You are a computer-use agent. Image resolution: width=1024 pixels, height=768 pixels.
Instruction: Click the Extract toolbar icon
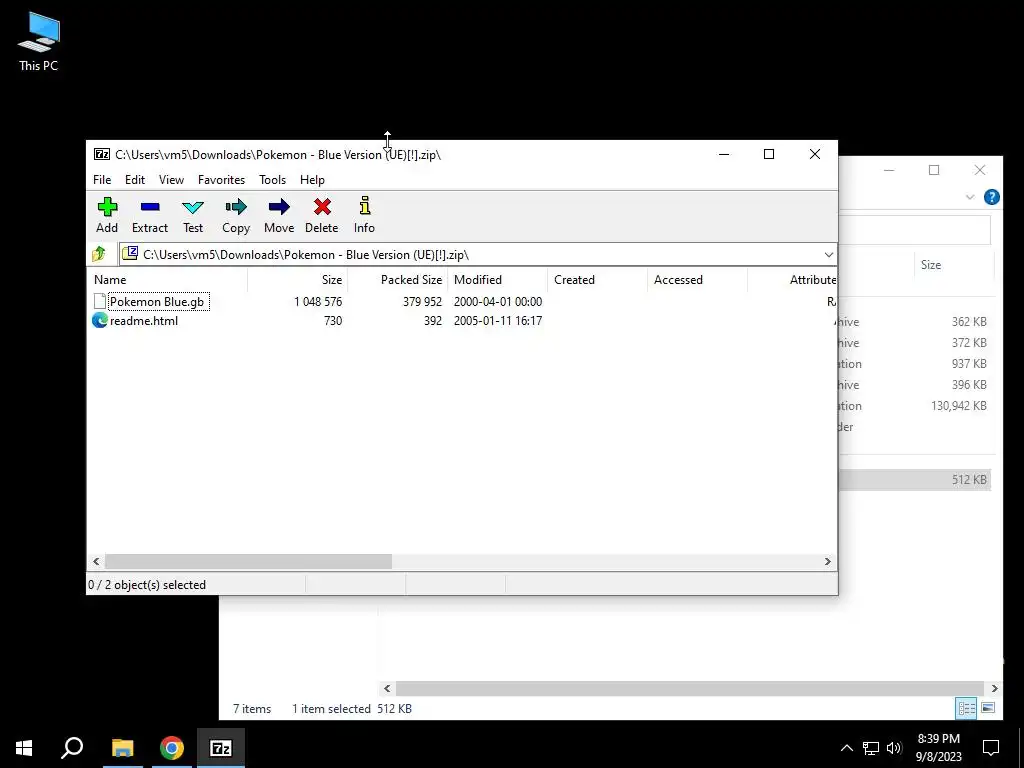(x=150, y=215)
